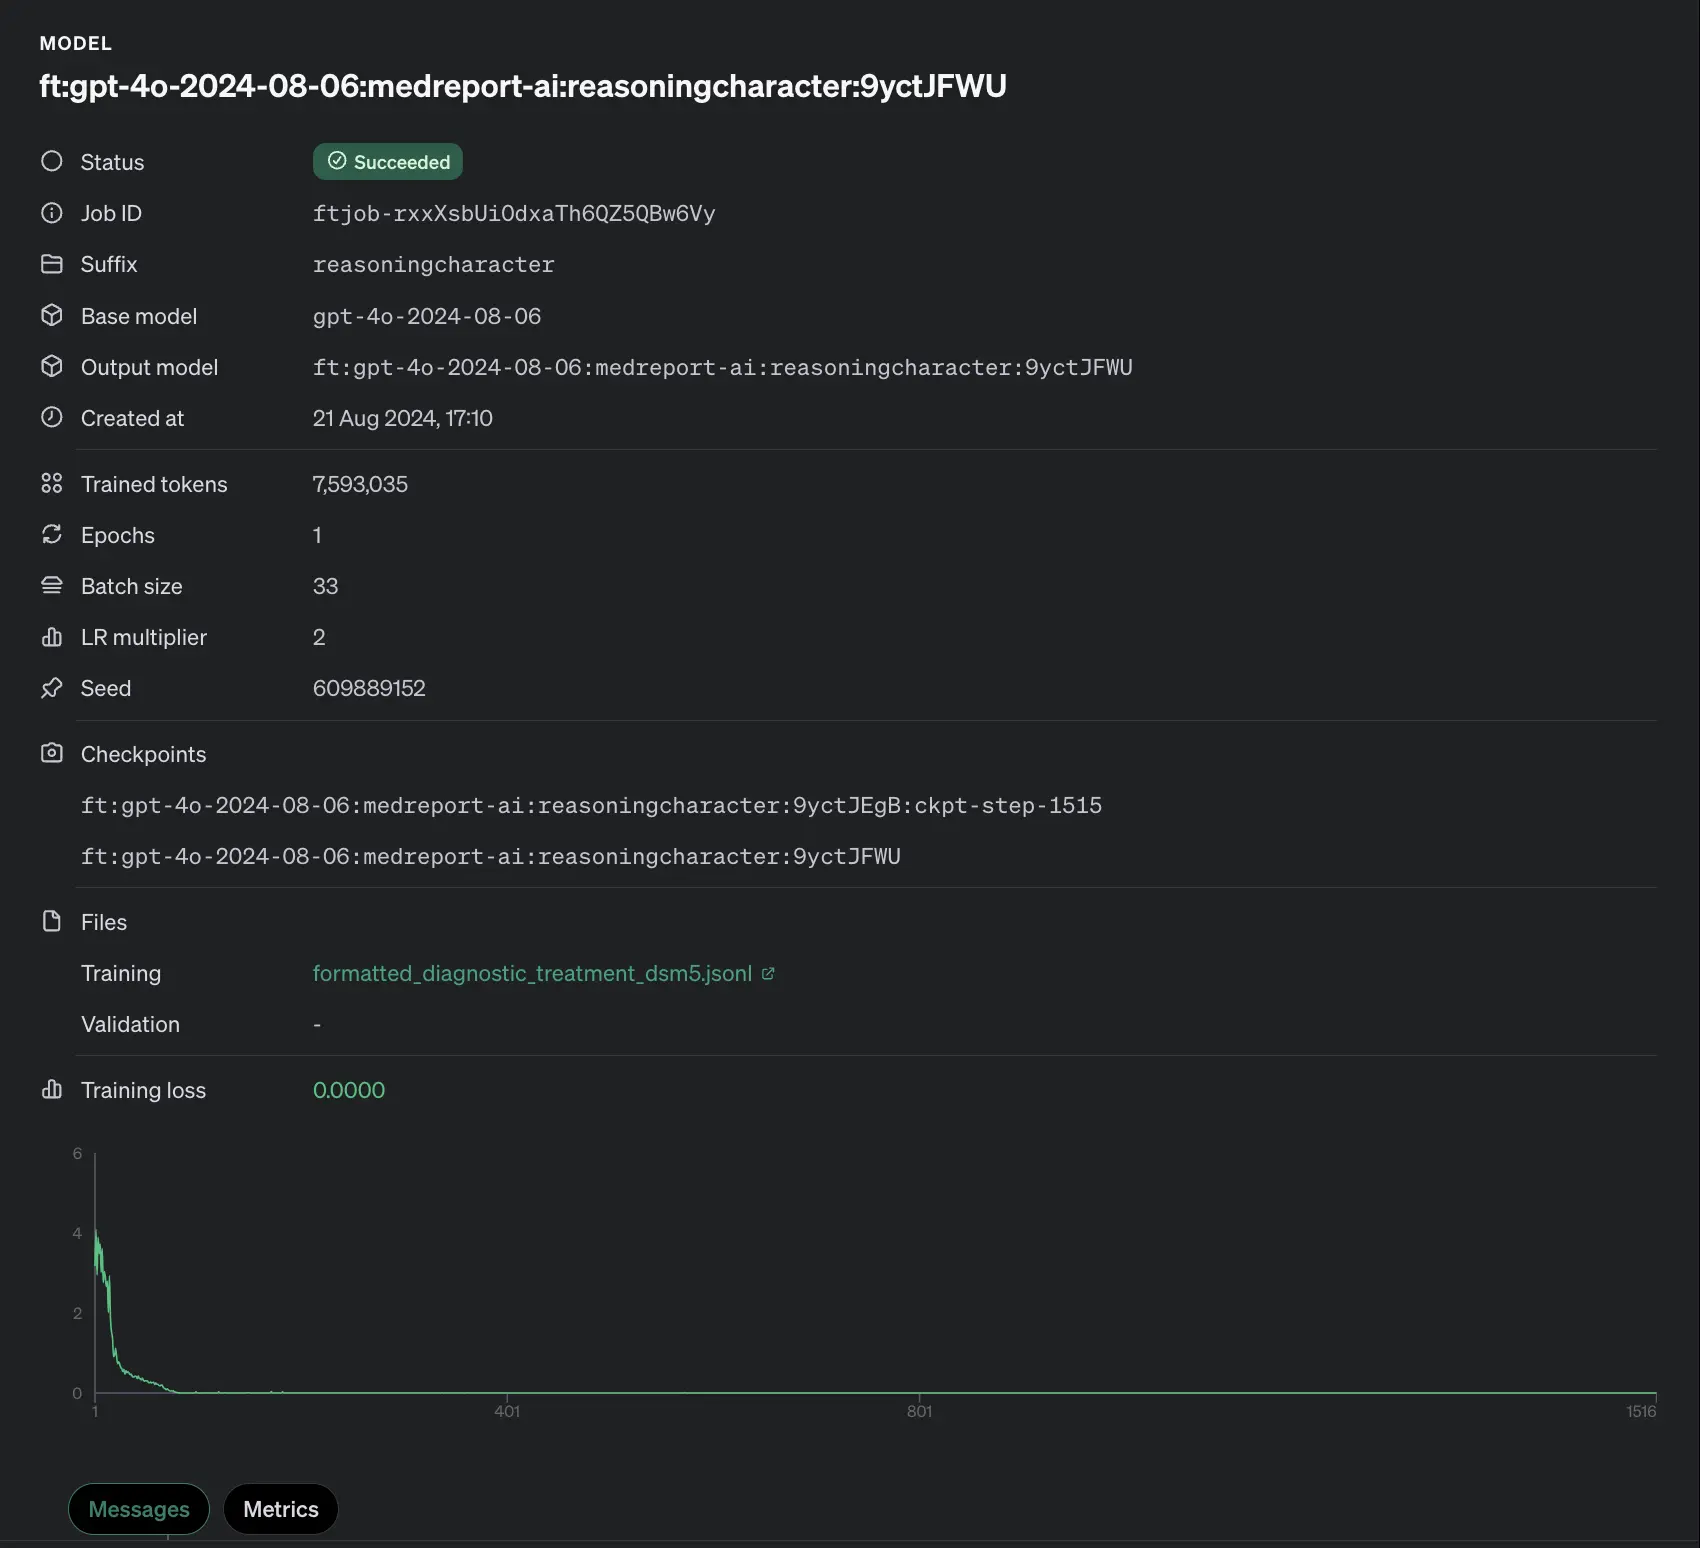Image resolution: width=1700 pixels, height=1548 pixels.
Task: Click the Trained tokens icon
Action: [52, 483]
